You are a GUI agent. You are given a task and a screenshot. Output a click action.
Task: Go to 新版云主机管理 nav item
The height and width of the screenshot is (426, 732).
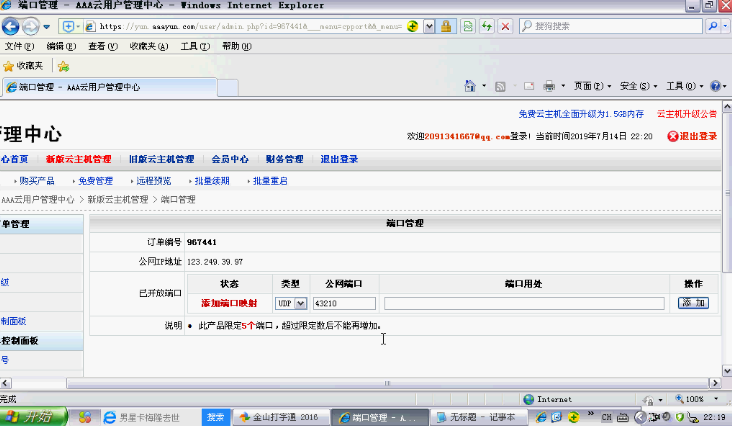pos(78,159)
